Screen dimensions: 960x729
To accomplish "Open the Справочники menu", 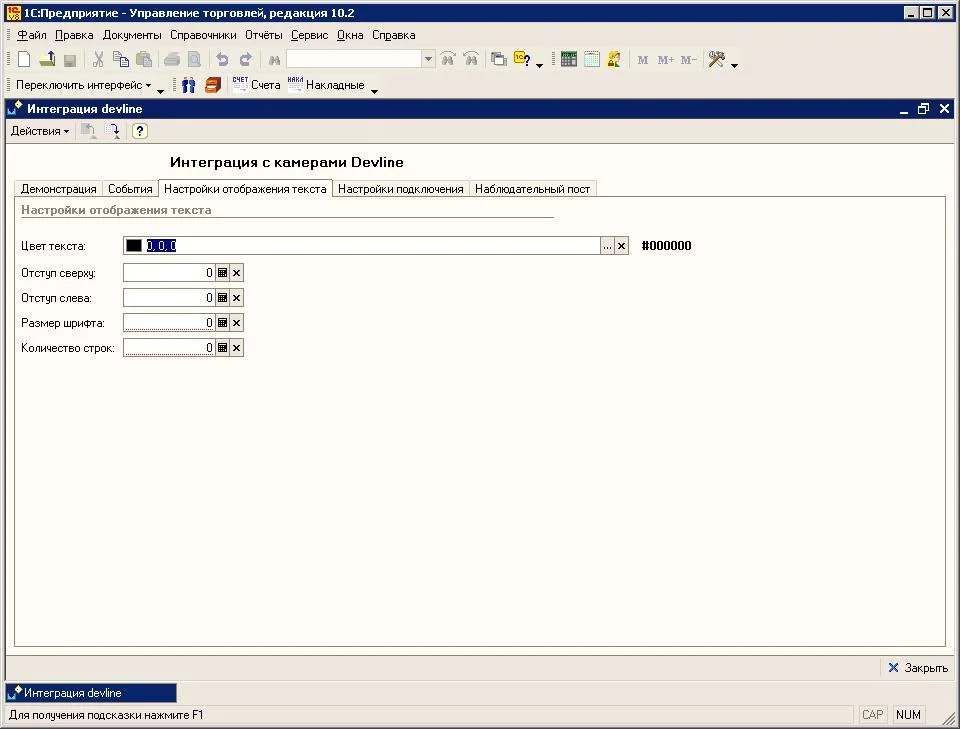I will 203,35.
